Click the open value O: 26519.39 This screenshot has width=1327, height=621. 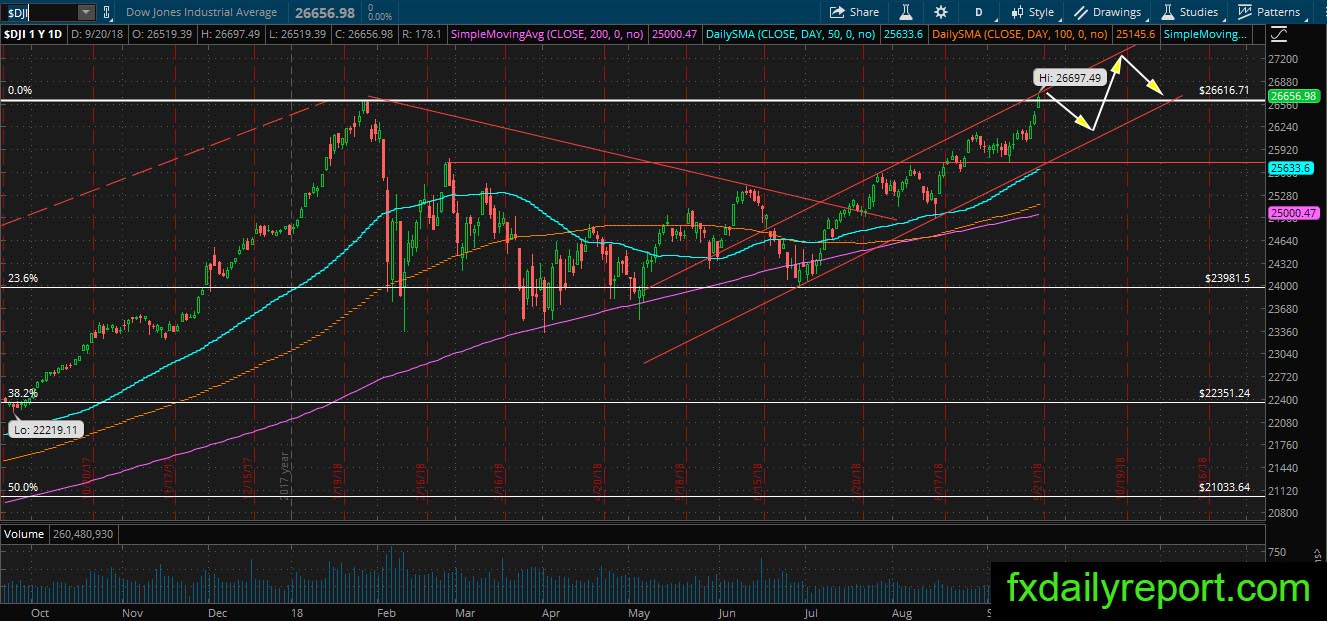[x=160, y=34]
